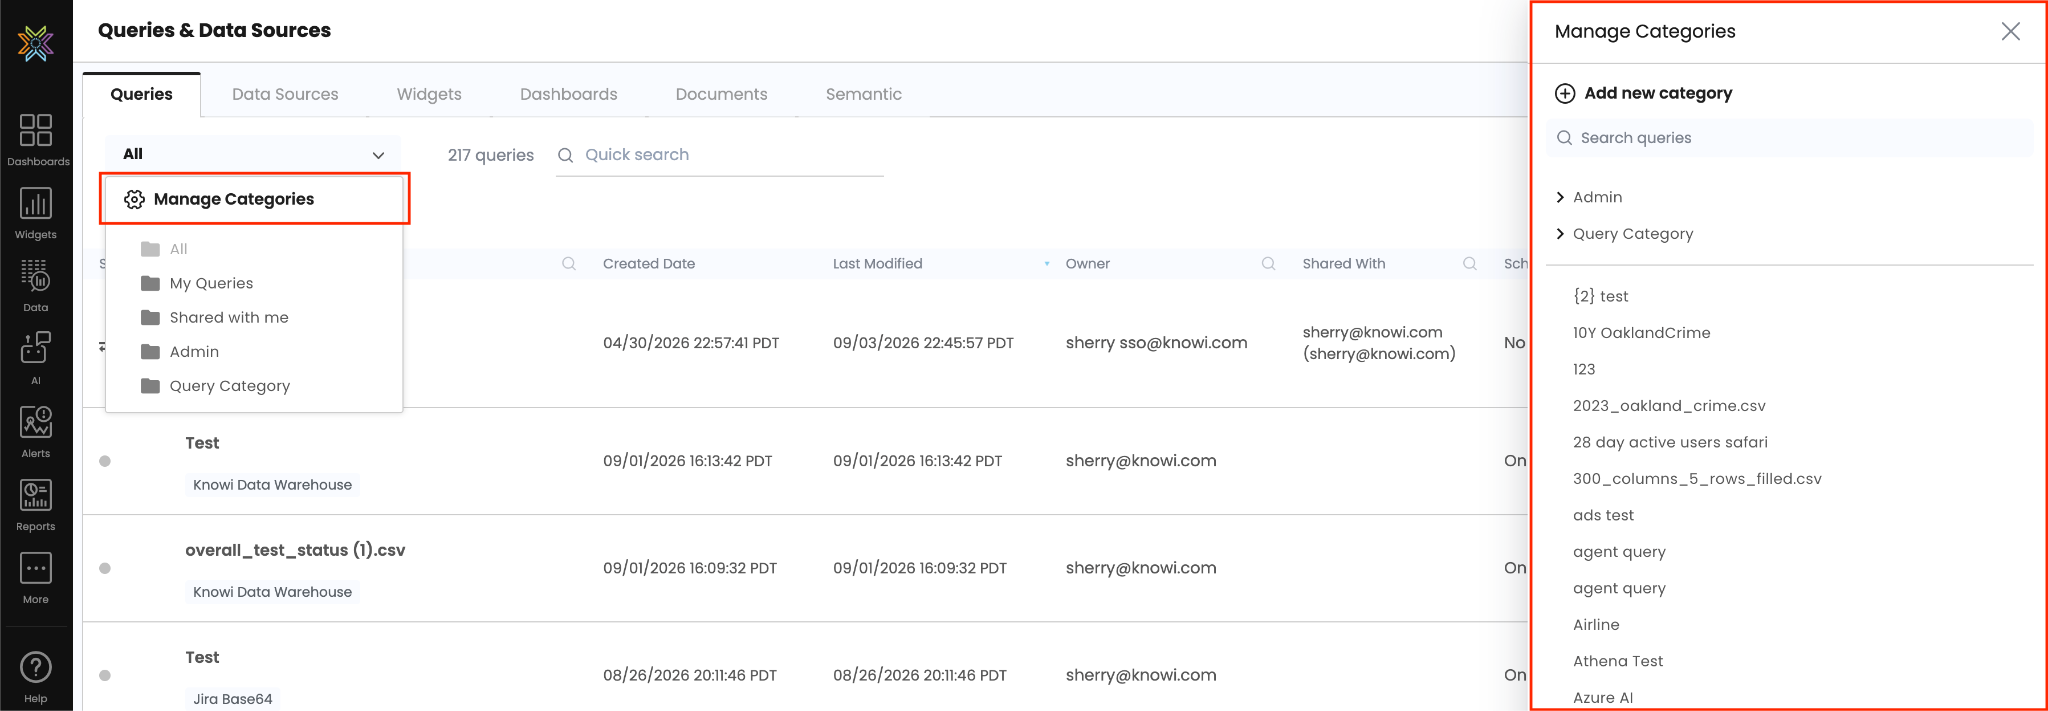Open Alerts from the sidebar
This screenshot has height=711, width=2048.
[x=36, y=431]
